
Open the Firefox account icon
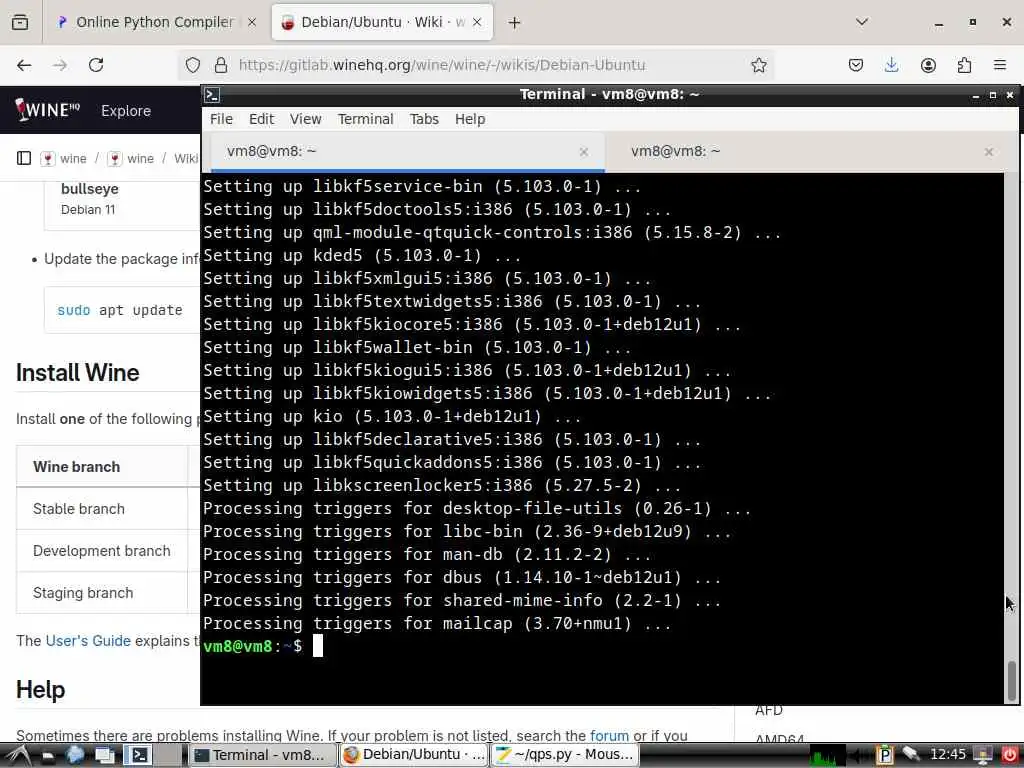point(928,65)
